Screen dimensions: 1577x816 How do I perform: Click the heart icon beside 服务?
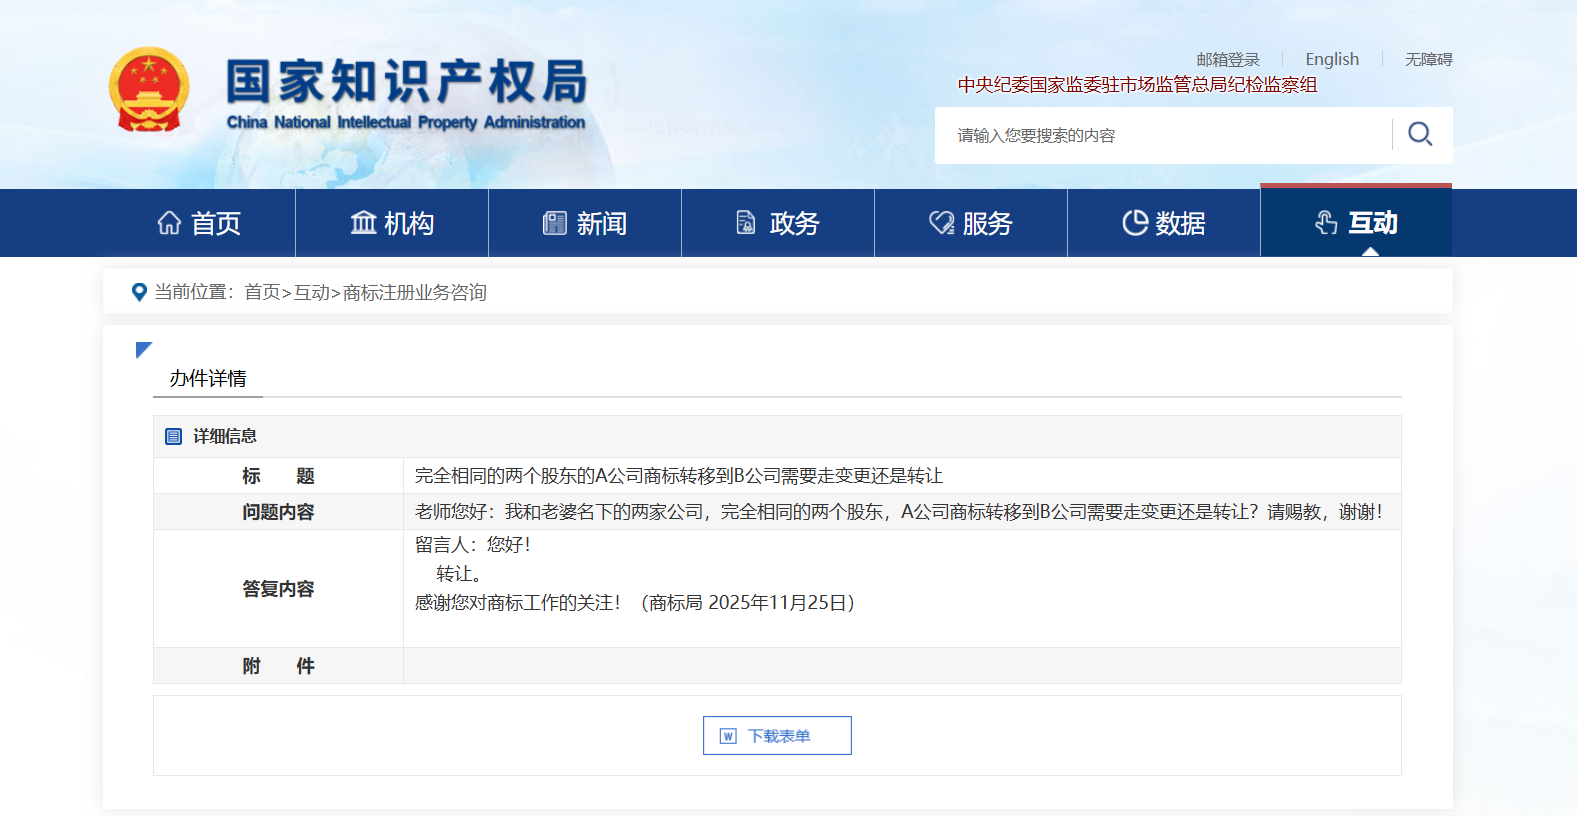pyautogui.click(x=941, y=223)
